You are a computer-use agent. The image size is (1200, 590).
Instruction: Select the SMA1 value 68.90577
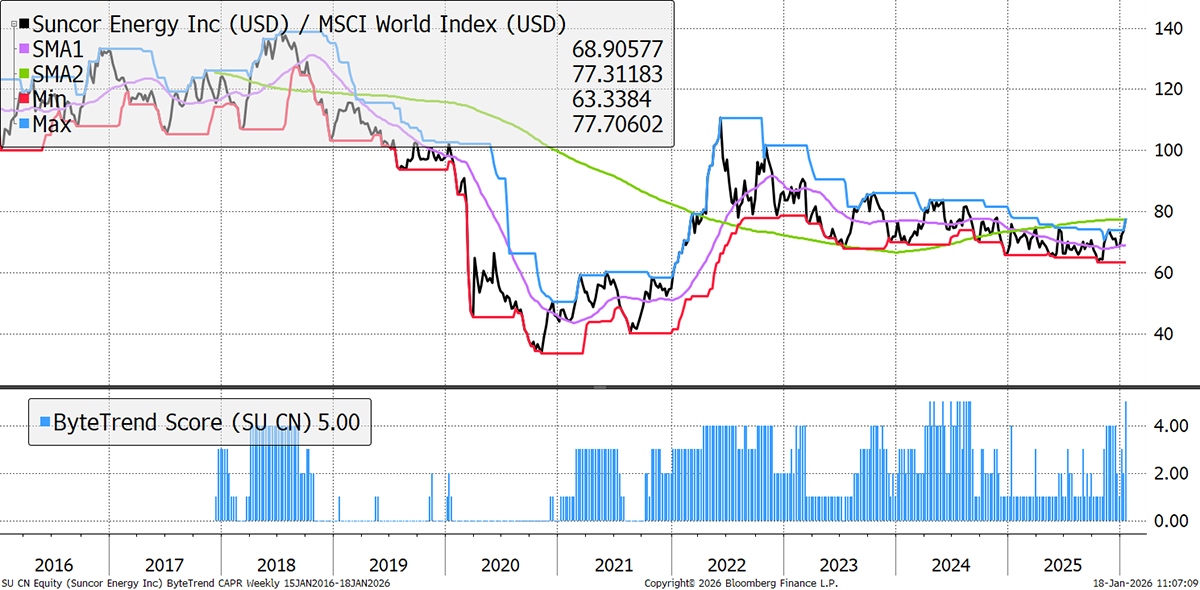pos(617,48)
